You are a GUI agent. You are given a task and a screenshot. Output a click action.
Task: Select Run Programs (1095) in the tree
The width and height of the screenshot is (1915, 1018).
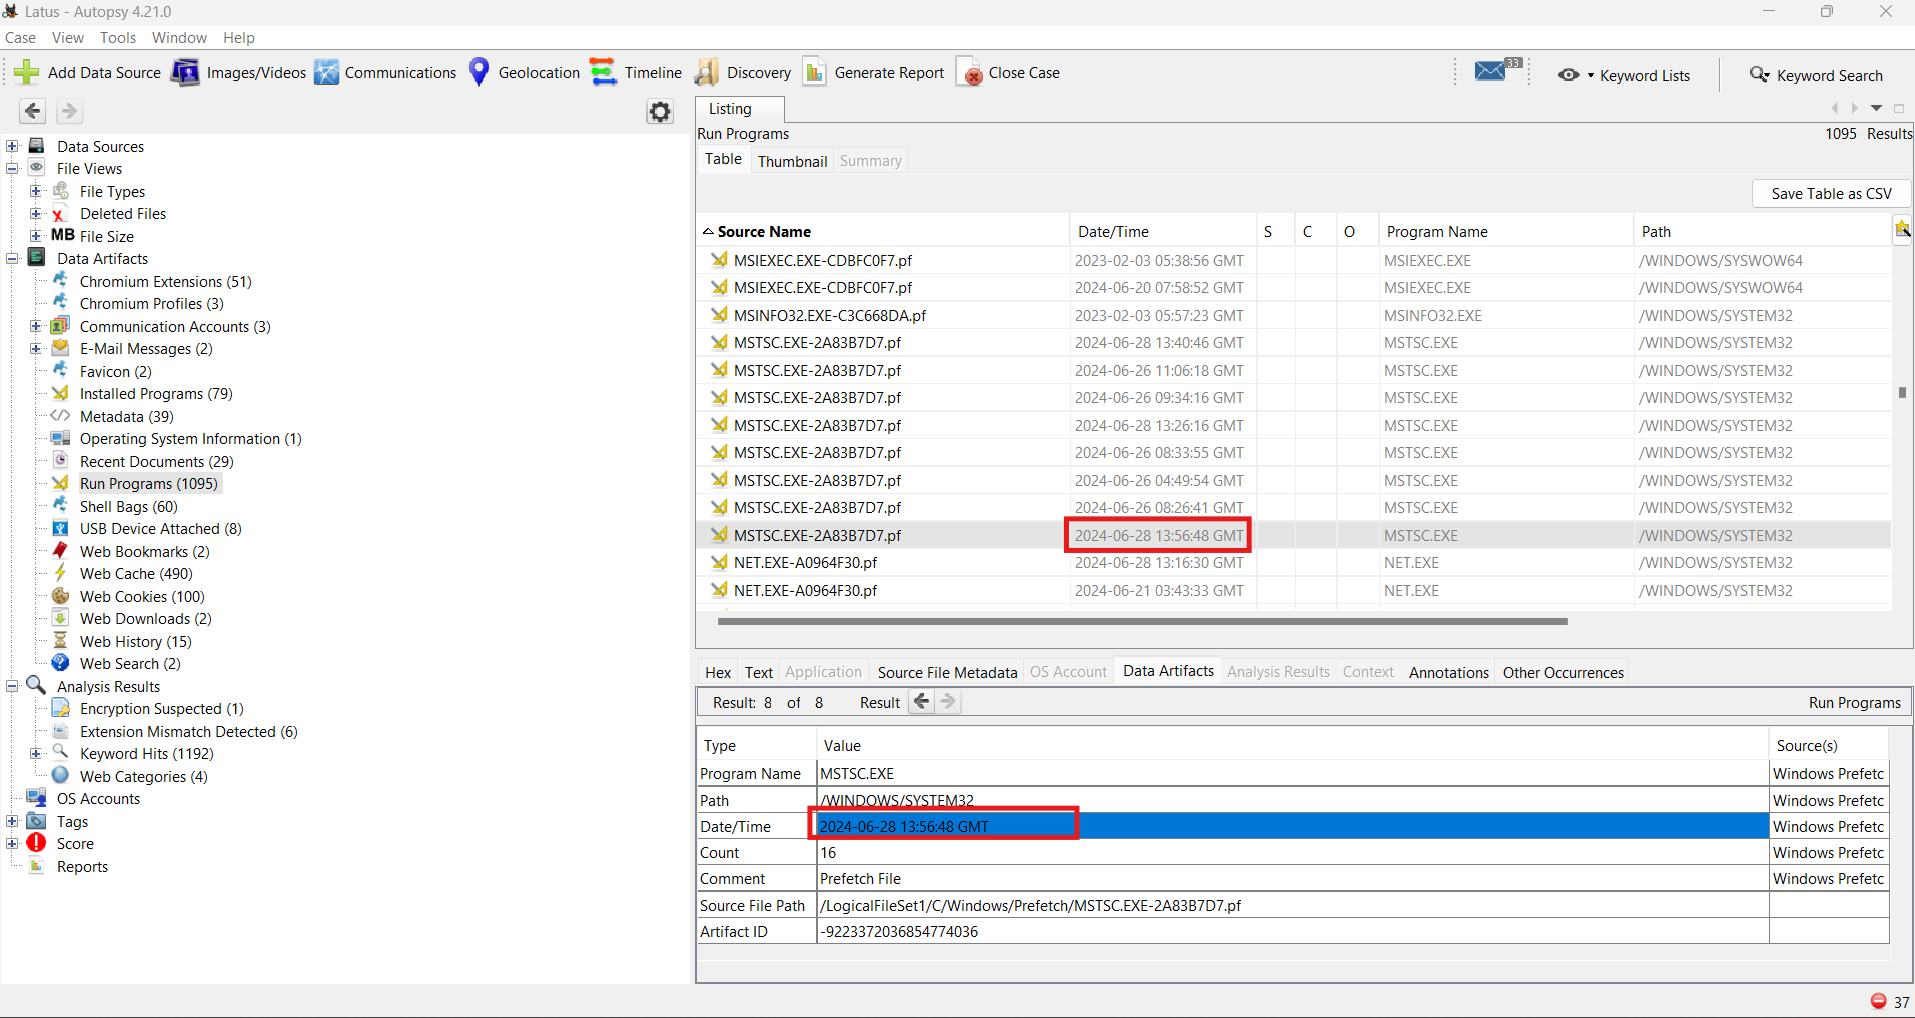coord(149,484)
